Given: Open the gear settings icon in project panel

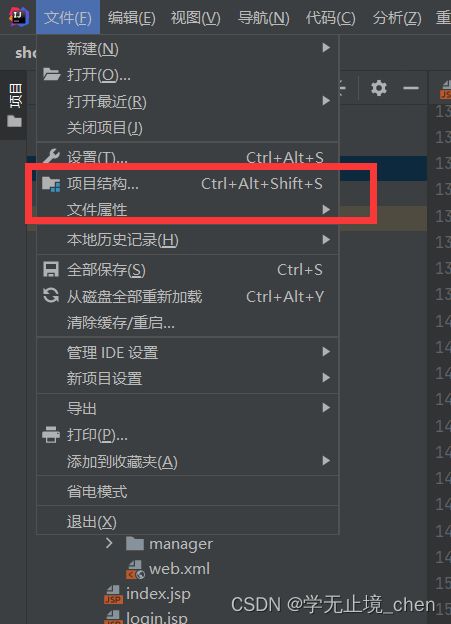Looking at the screenshot, I should (379, 88).
